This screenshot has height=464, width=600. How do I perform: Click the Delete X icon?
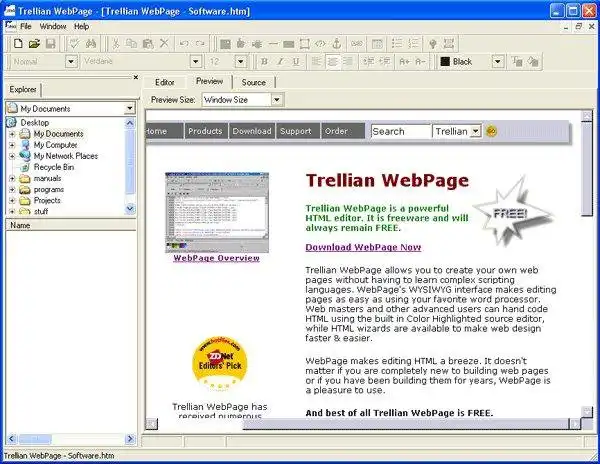[x=164, y=43]
